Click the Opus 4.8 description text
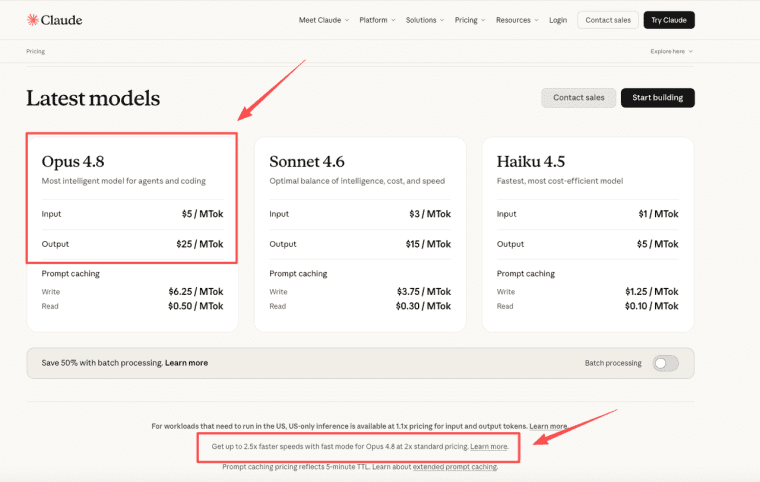760x482 pixels. (124, 181)
